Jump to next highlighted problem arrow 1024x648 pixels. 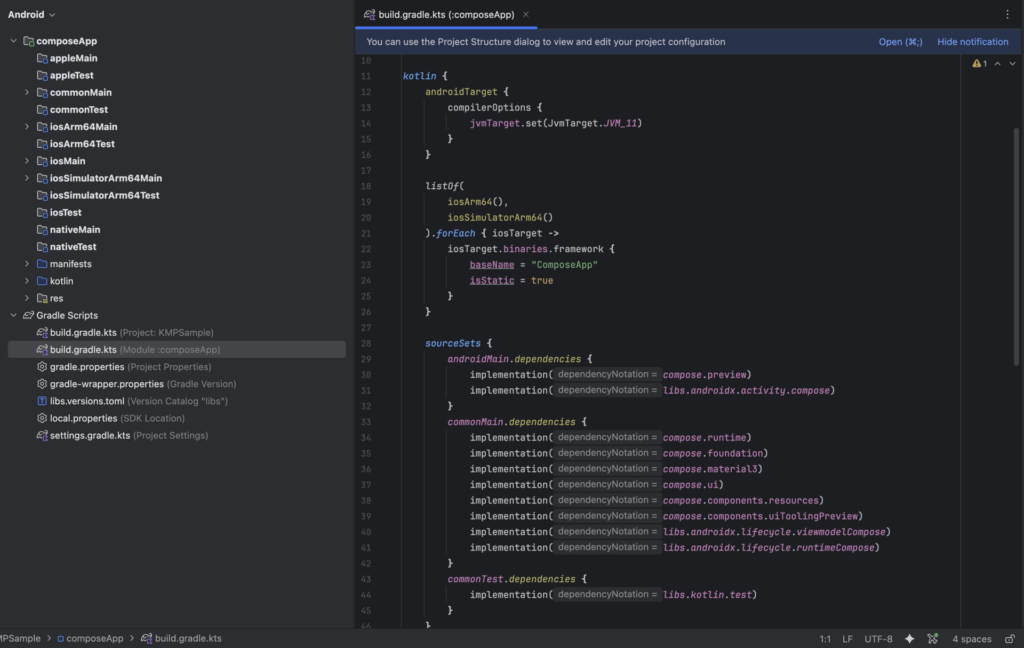(1012, 64)
